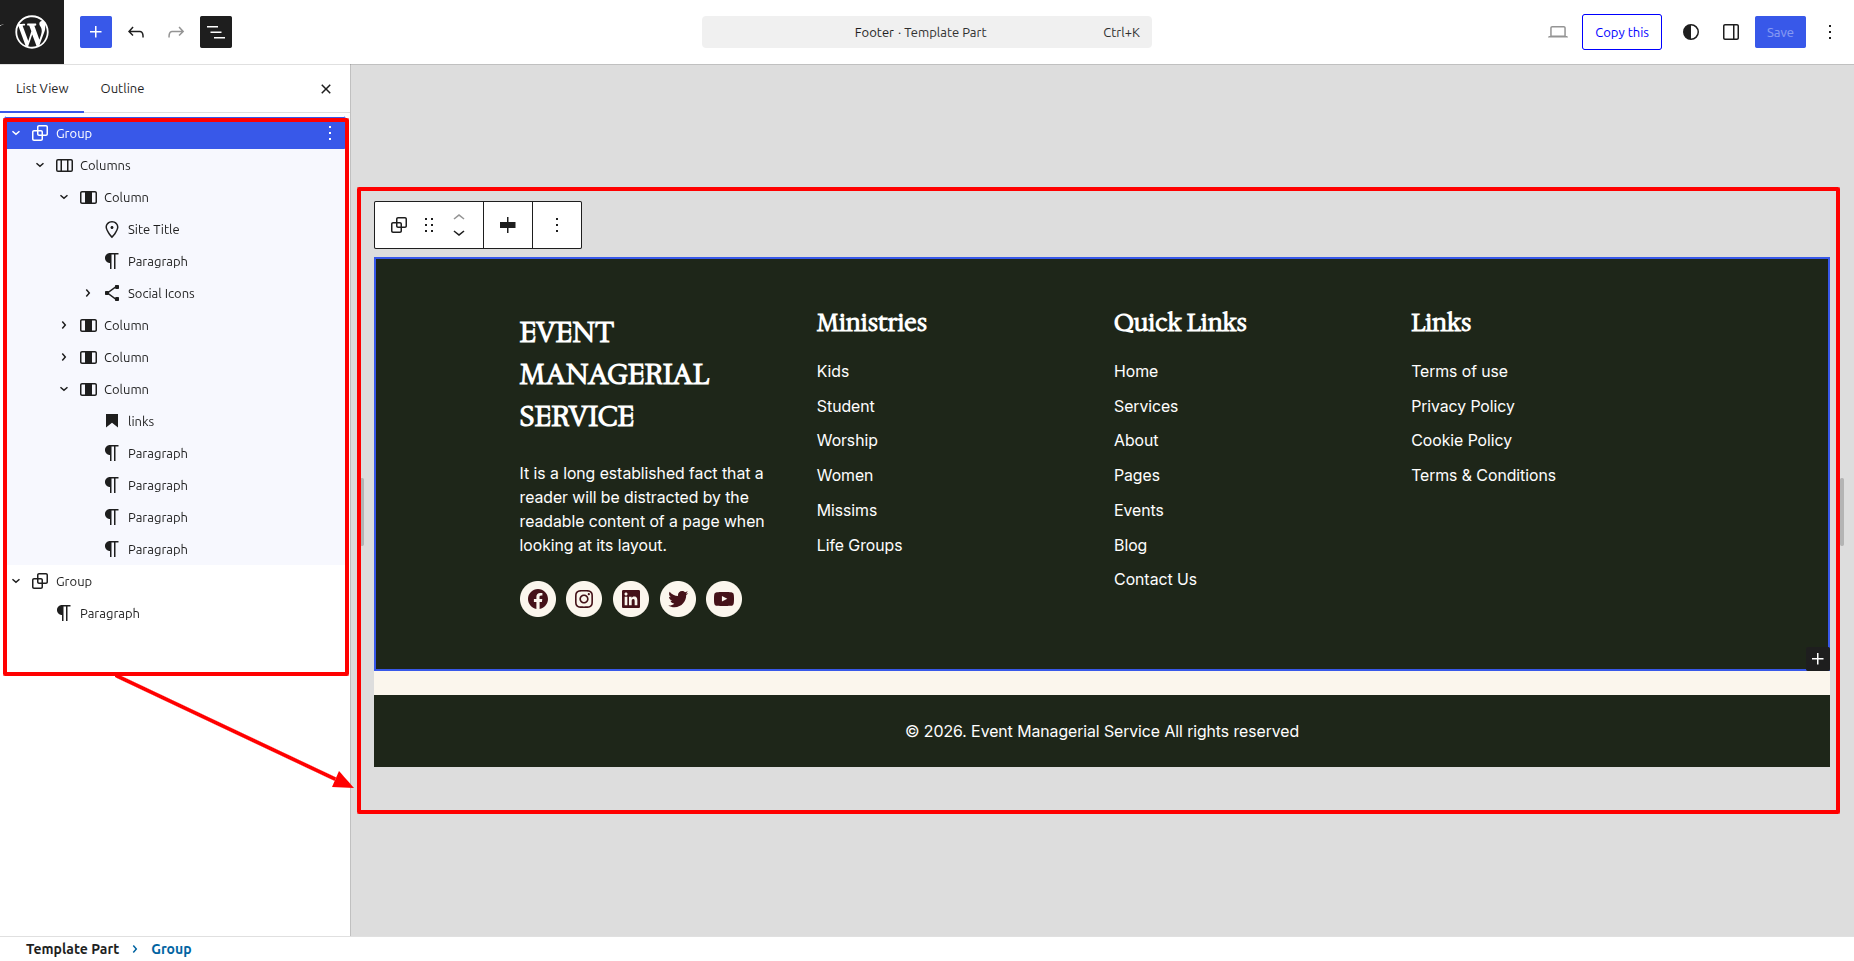Toggle the Styles half-circle icon
Screen dimensions: 1854x961
click(1691, 32)
